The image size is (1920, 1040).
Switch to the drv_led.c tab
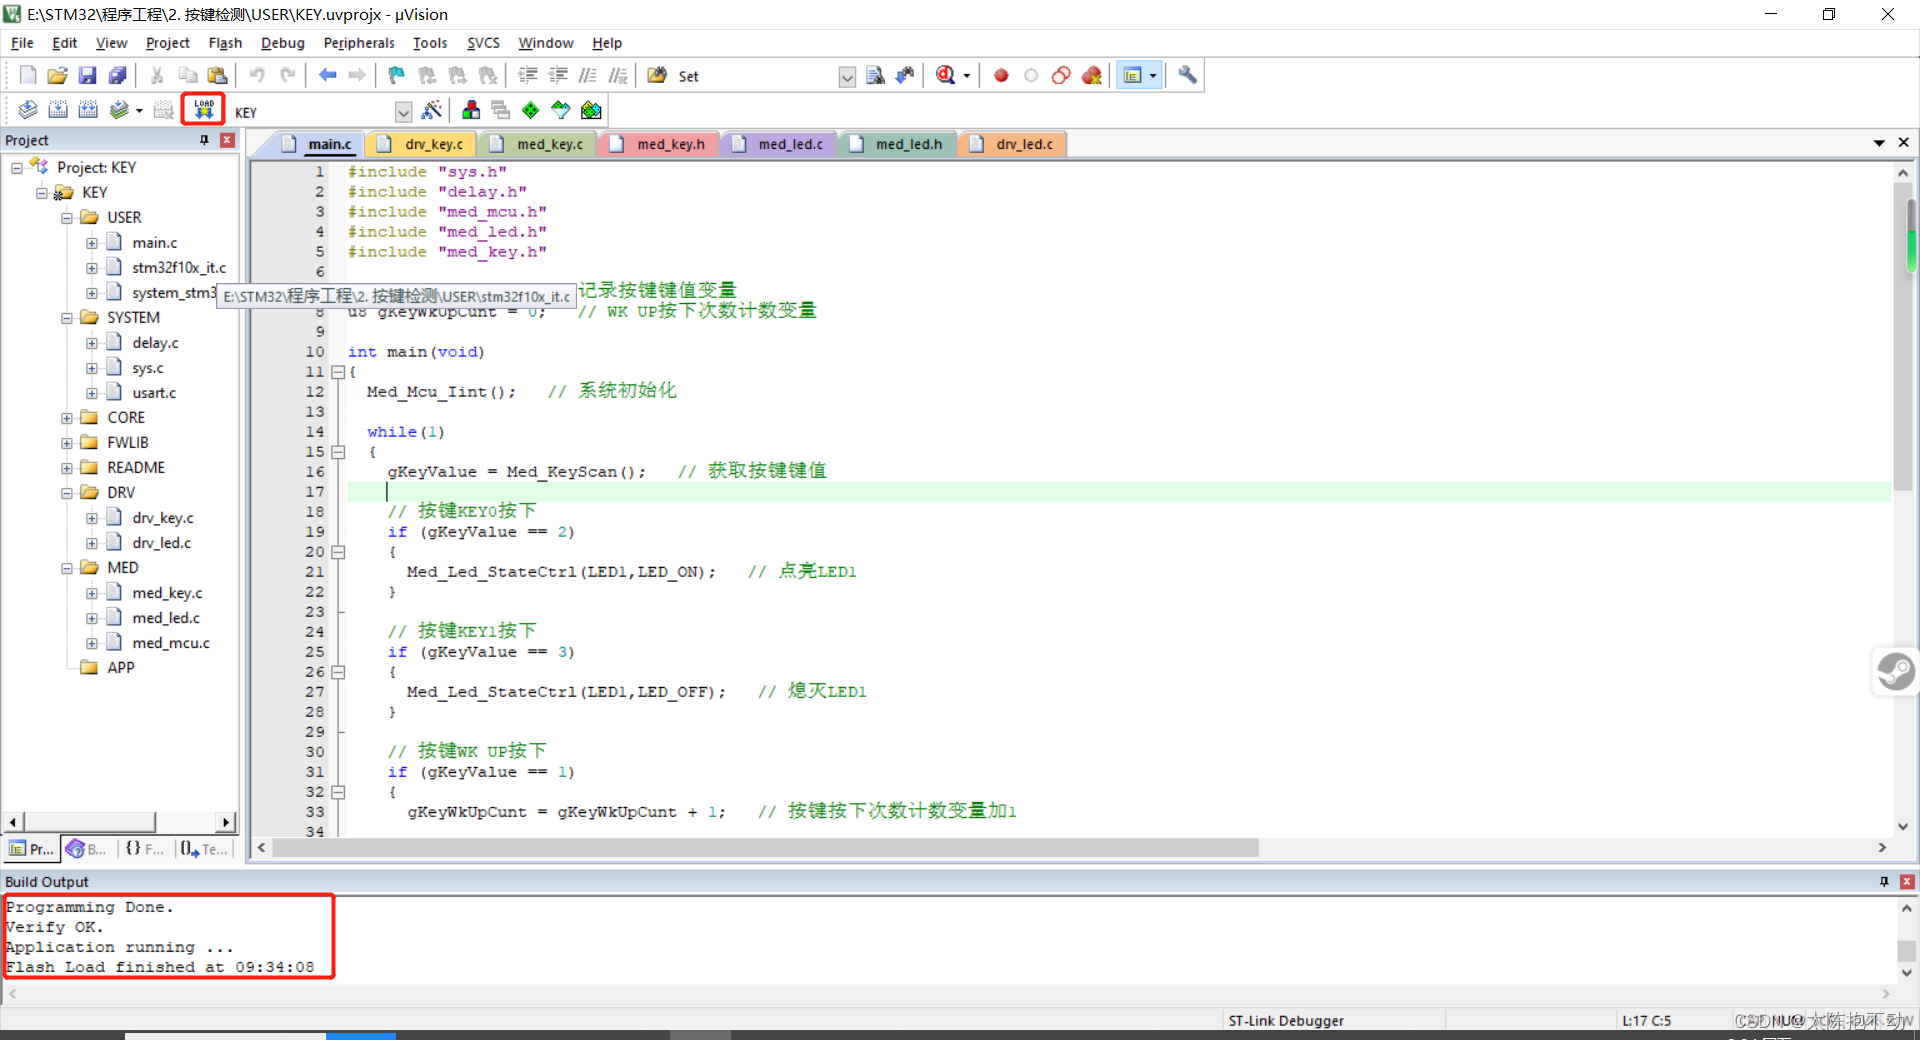(x=1013, y=144)
